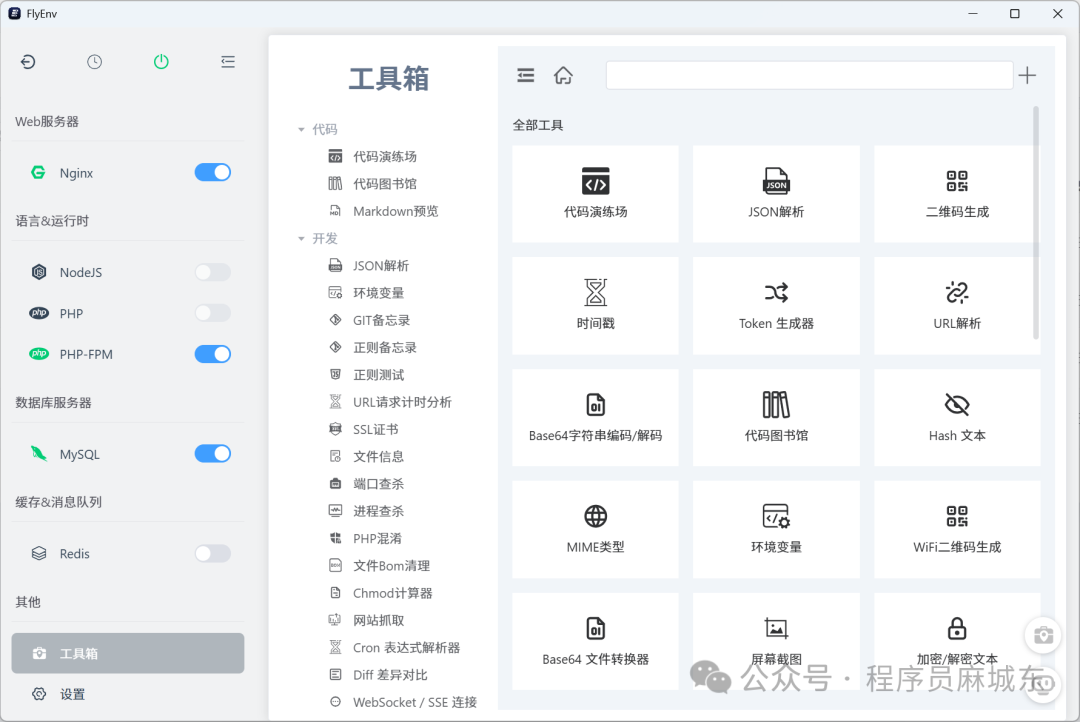Open Diff 差异对比 tool
Screen dimensions: 1080x722
click(x=390, y=675)
